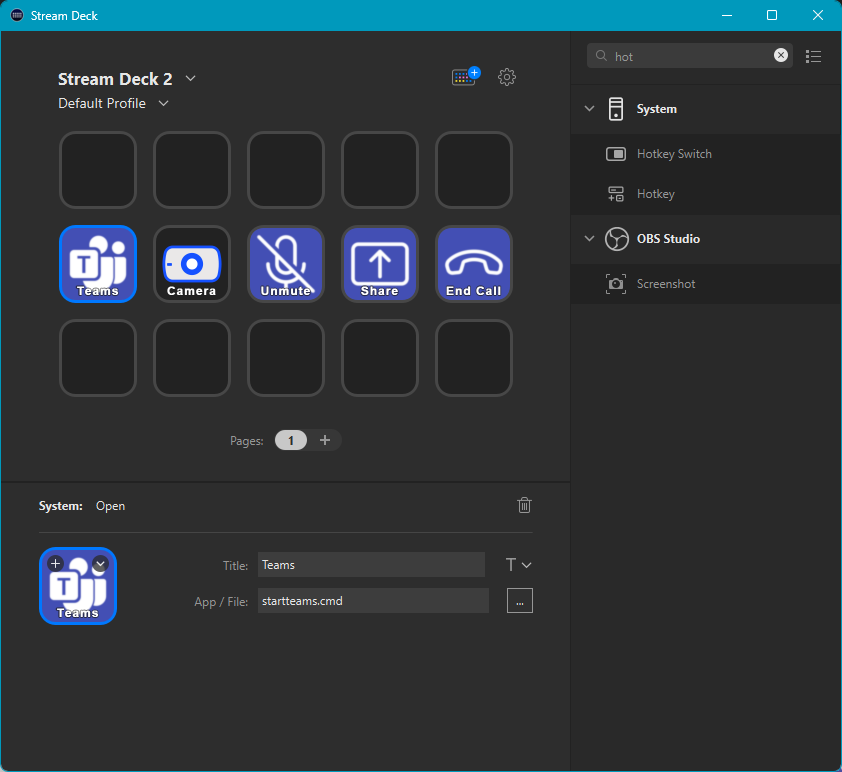Select the Unmute microphone key
This screenshot has width=842, height=772.
pyautogui.click(x=285, y=264)
